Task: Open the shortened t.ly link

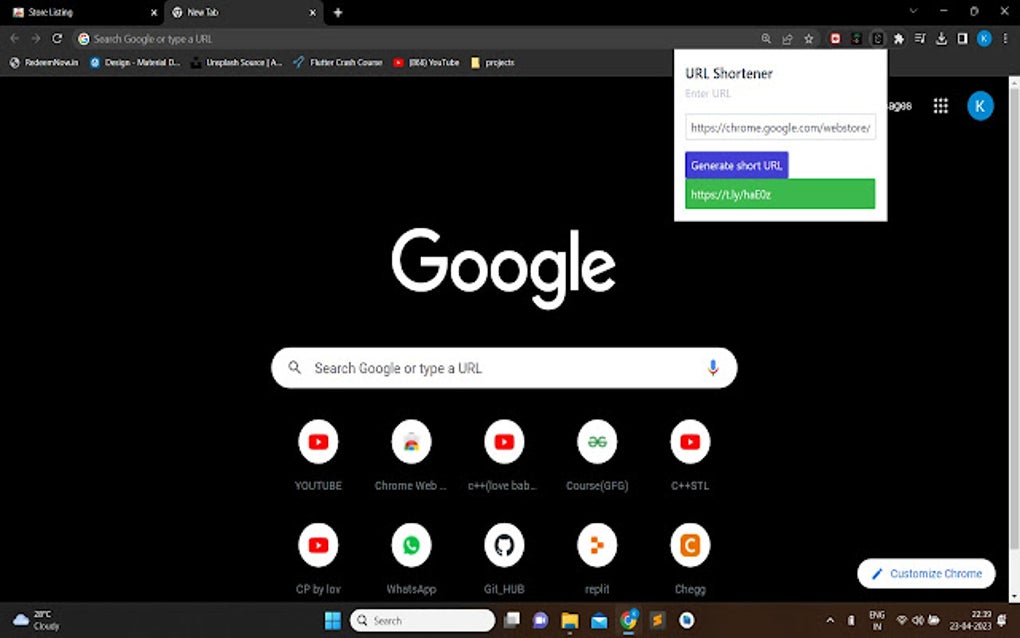Action: click(x=780, y=194)
